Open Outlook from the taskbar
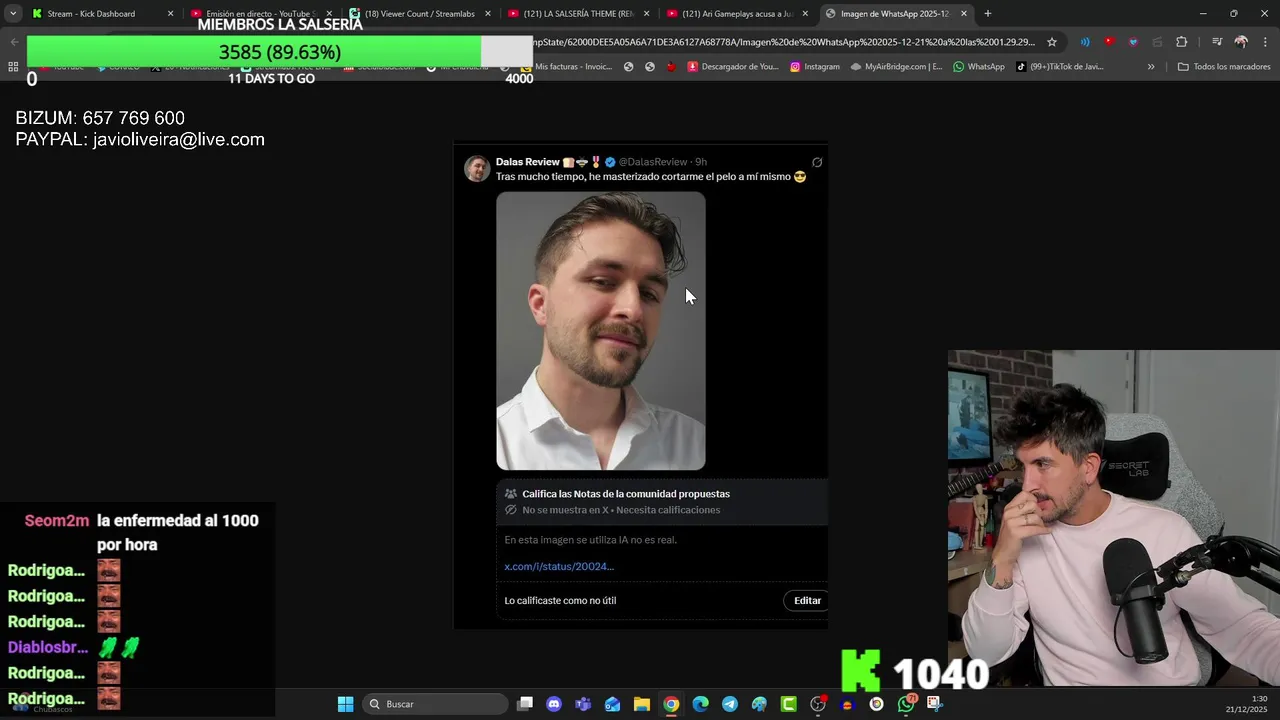 click(x=612, y=704)
